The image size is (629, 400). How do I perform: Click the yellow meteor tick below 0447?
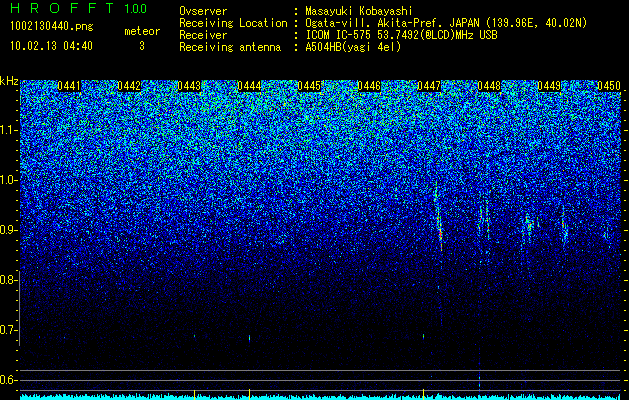click(423, 392)
